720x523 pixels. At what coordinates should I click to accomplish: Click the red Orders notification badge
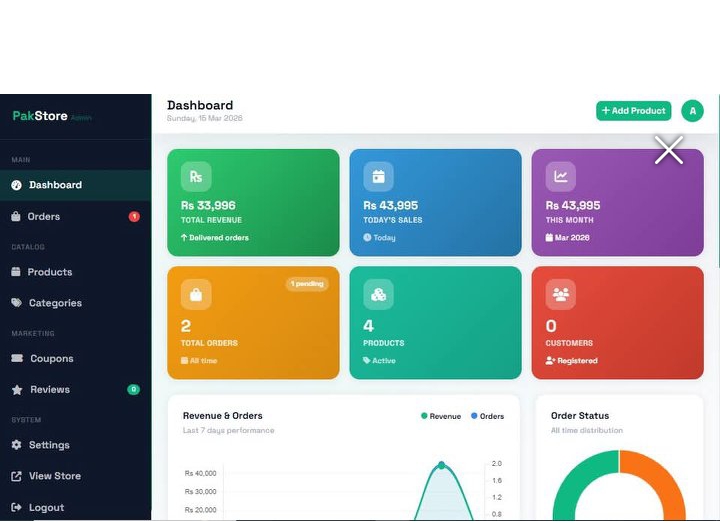click(x=134, y=216)
